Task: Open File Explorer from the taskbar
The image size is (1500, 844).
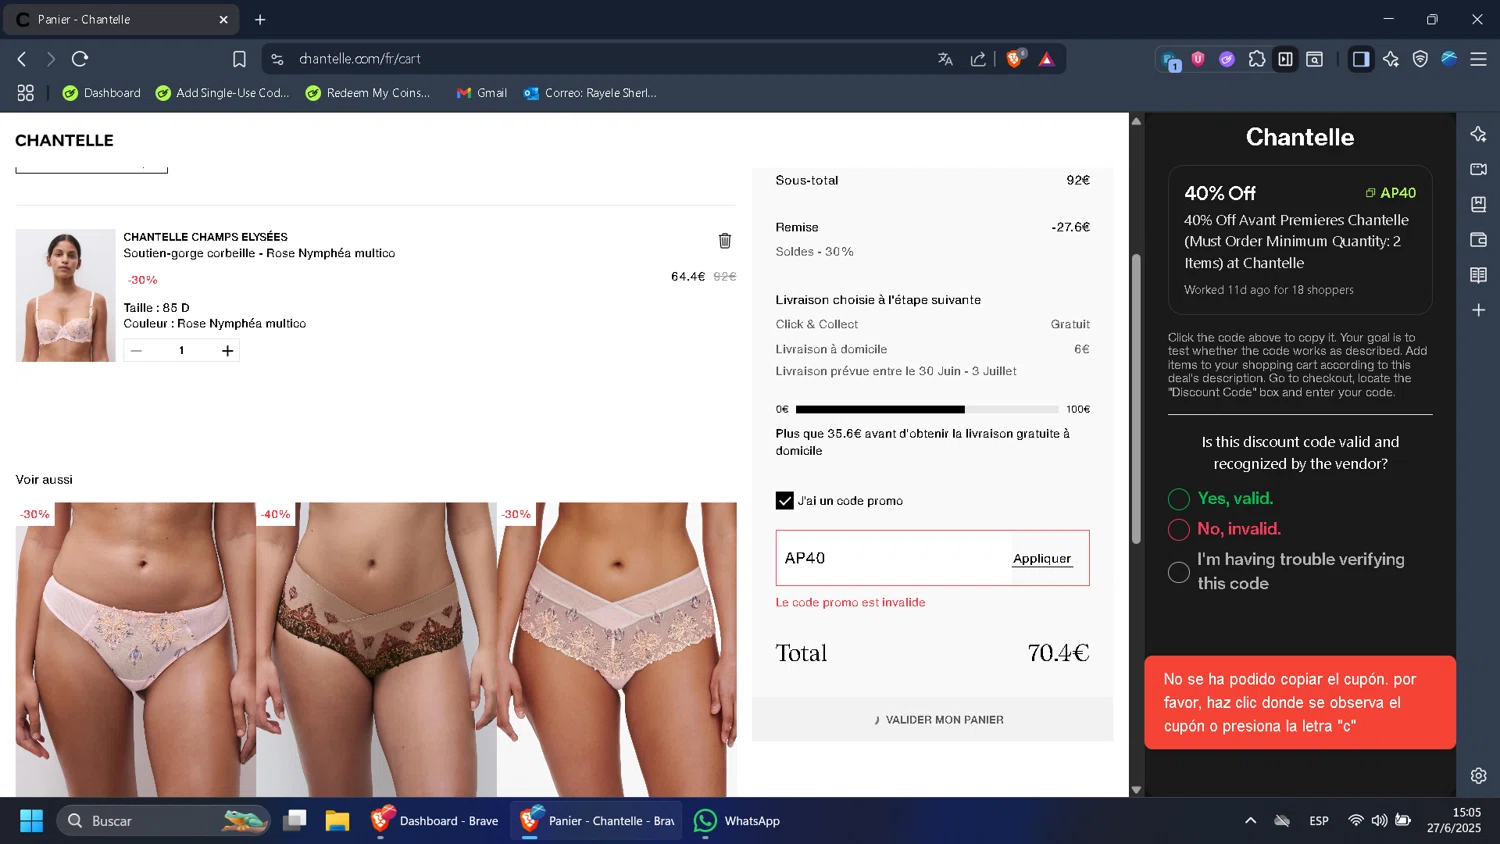Action: pos(337,821)
